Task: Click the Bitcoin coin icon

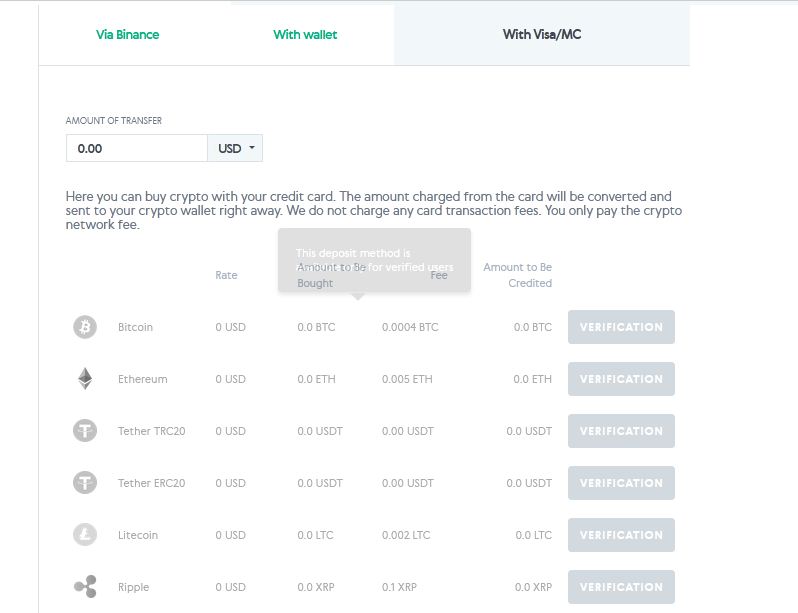Action: coord(85,327)
